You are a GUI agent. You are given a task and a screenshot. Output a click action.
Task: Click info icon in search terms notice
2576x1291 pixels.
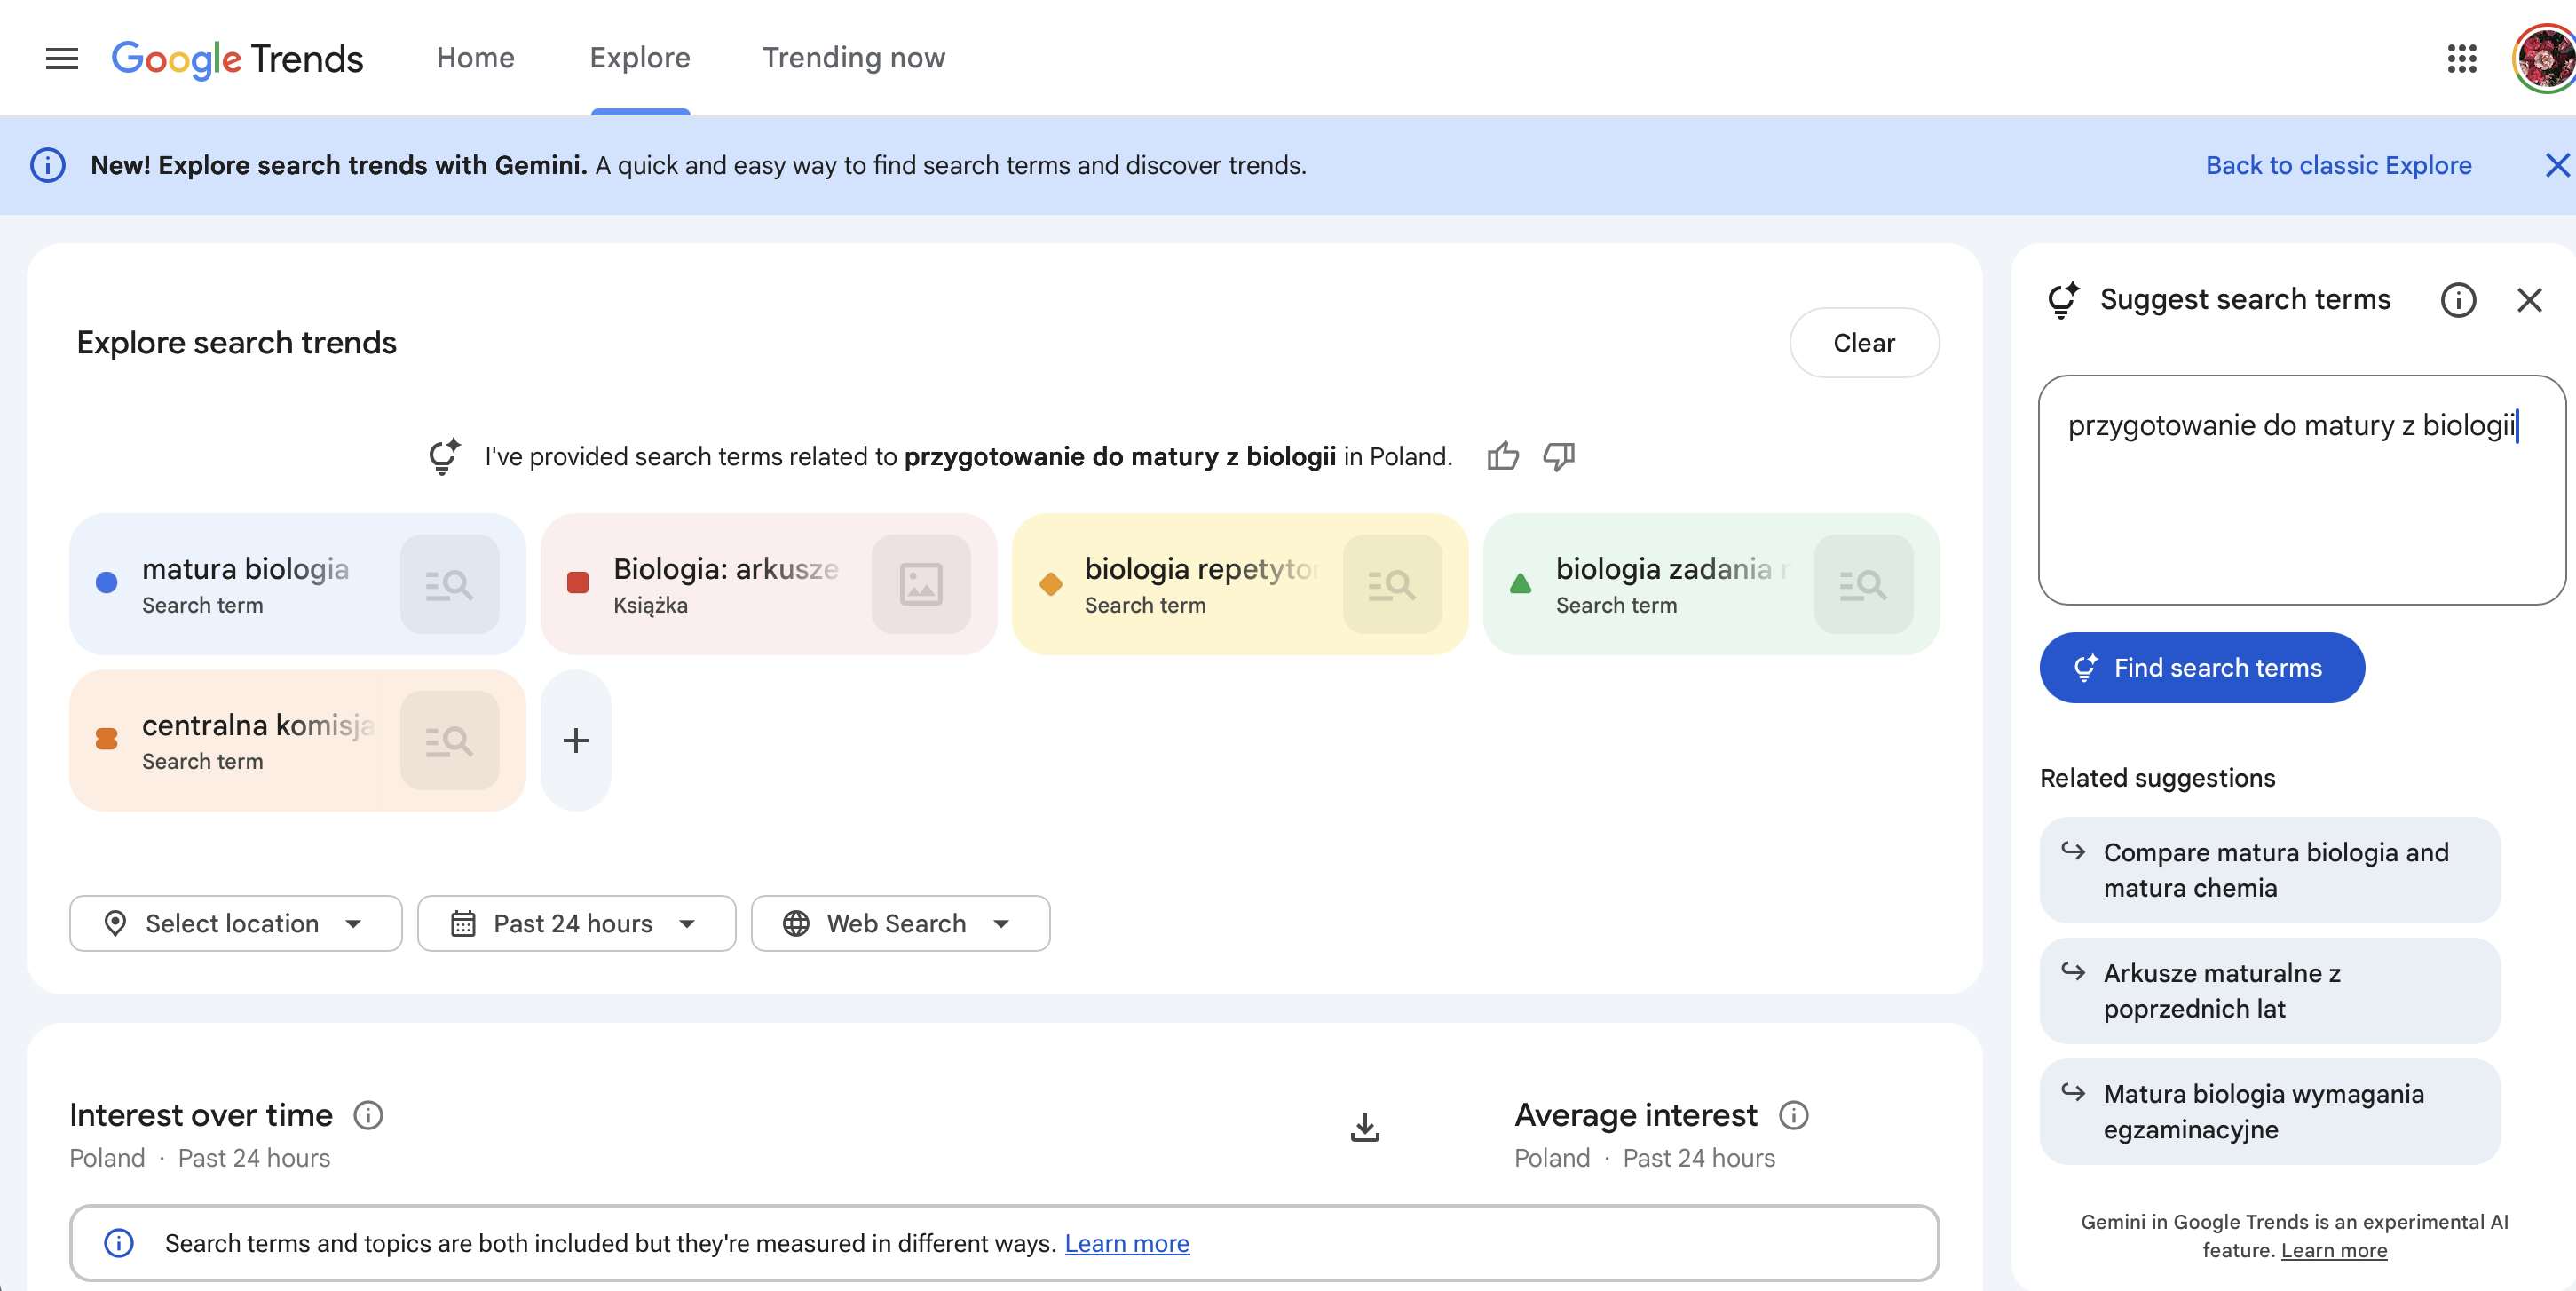[x=119, y=1243]
